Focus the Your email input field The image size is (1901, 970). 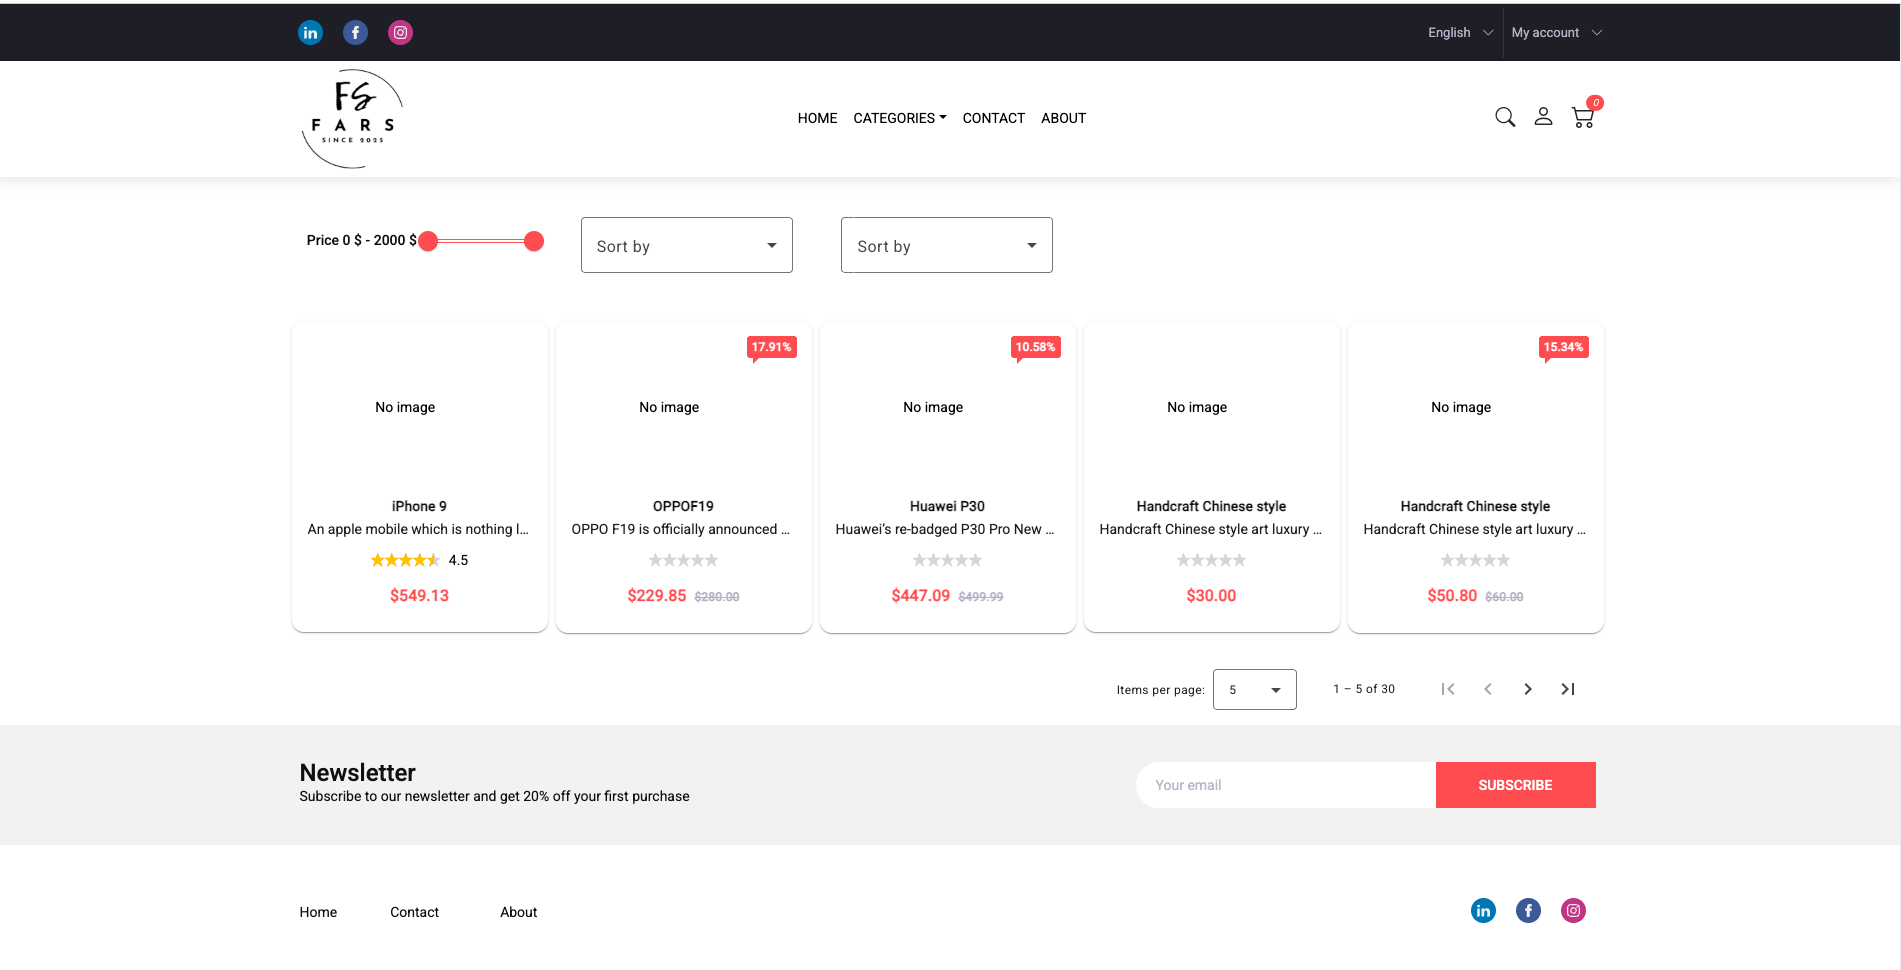click(x=1285, y=785)
